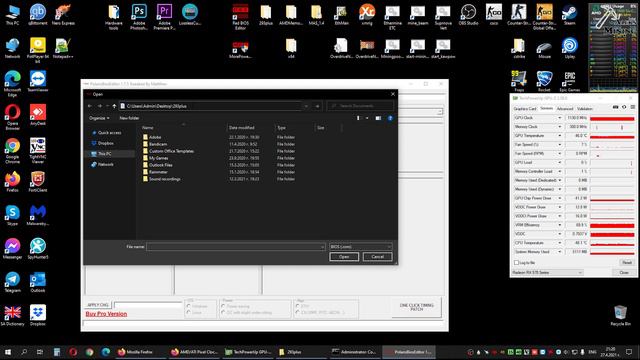The width and height of the screenshot is (640, 360).
Task: Switch to GPU-Z Advanced tab
Action: (x=565, y=109)
